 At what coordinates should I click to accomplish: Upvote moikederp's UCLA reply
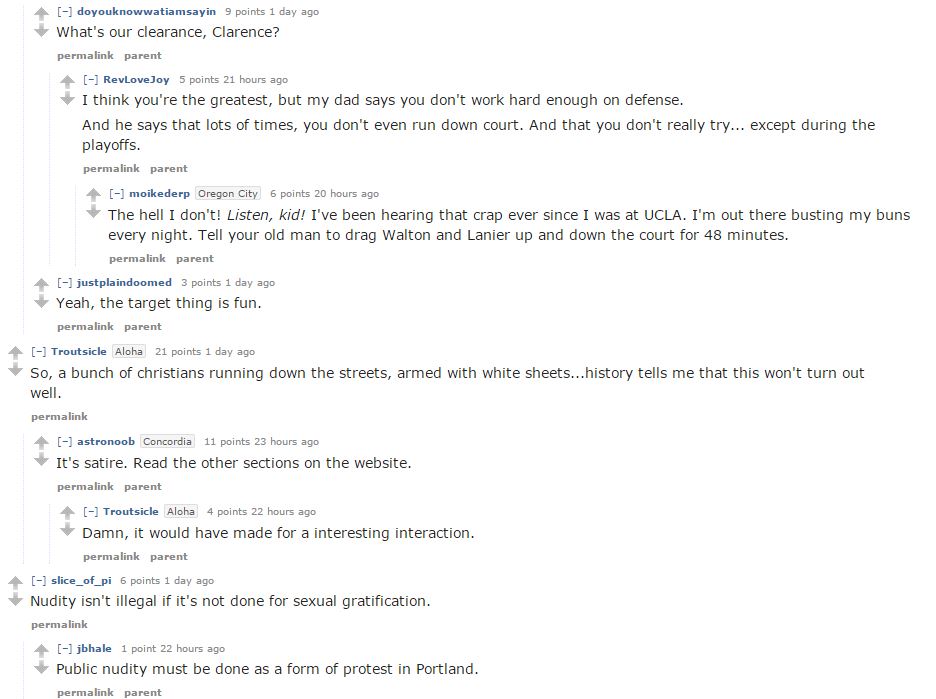coord(93,195)
